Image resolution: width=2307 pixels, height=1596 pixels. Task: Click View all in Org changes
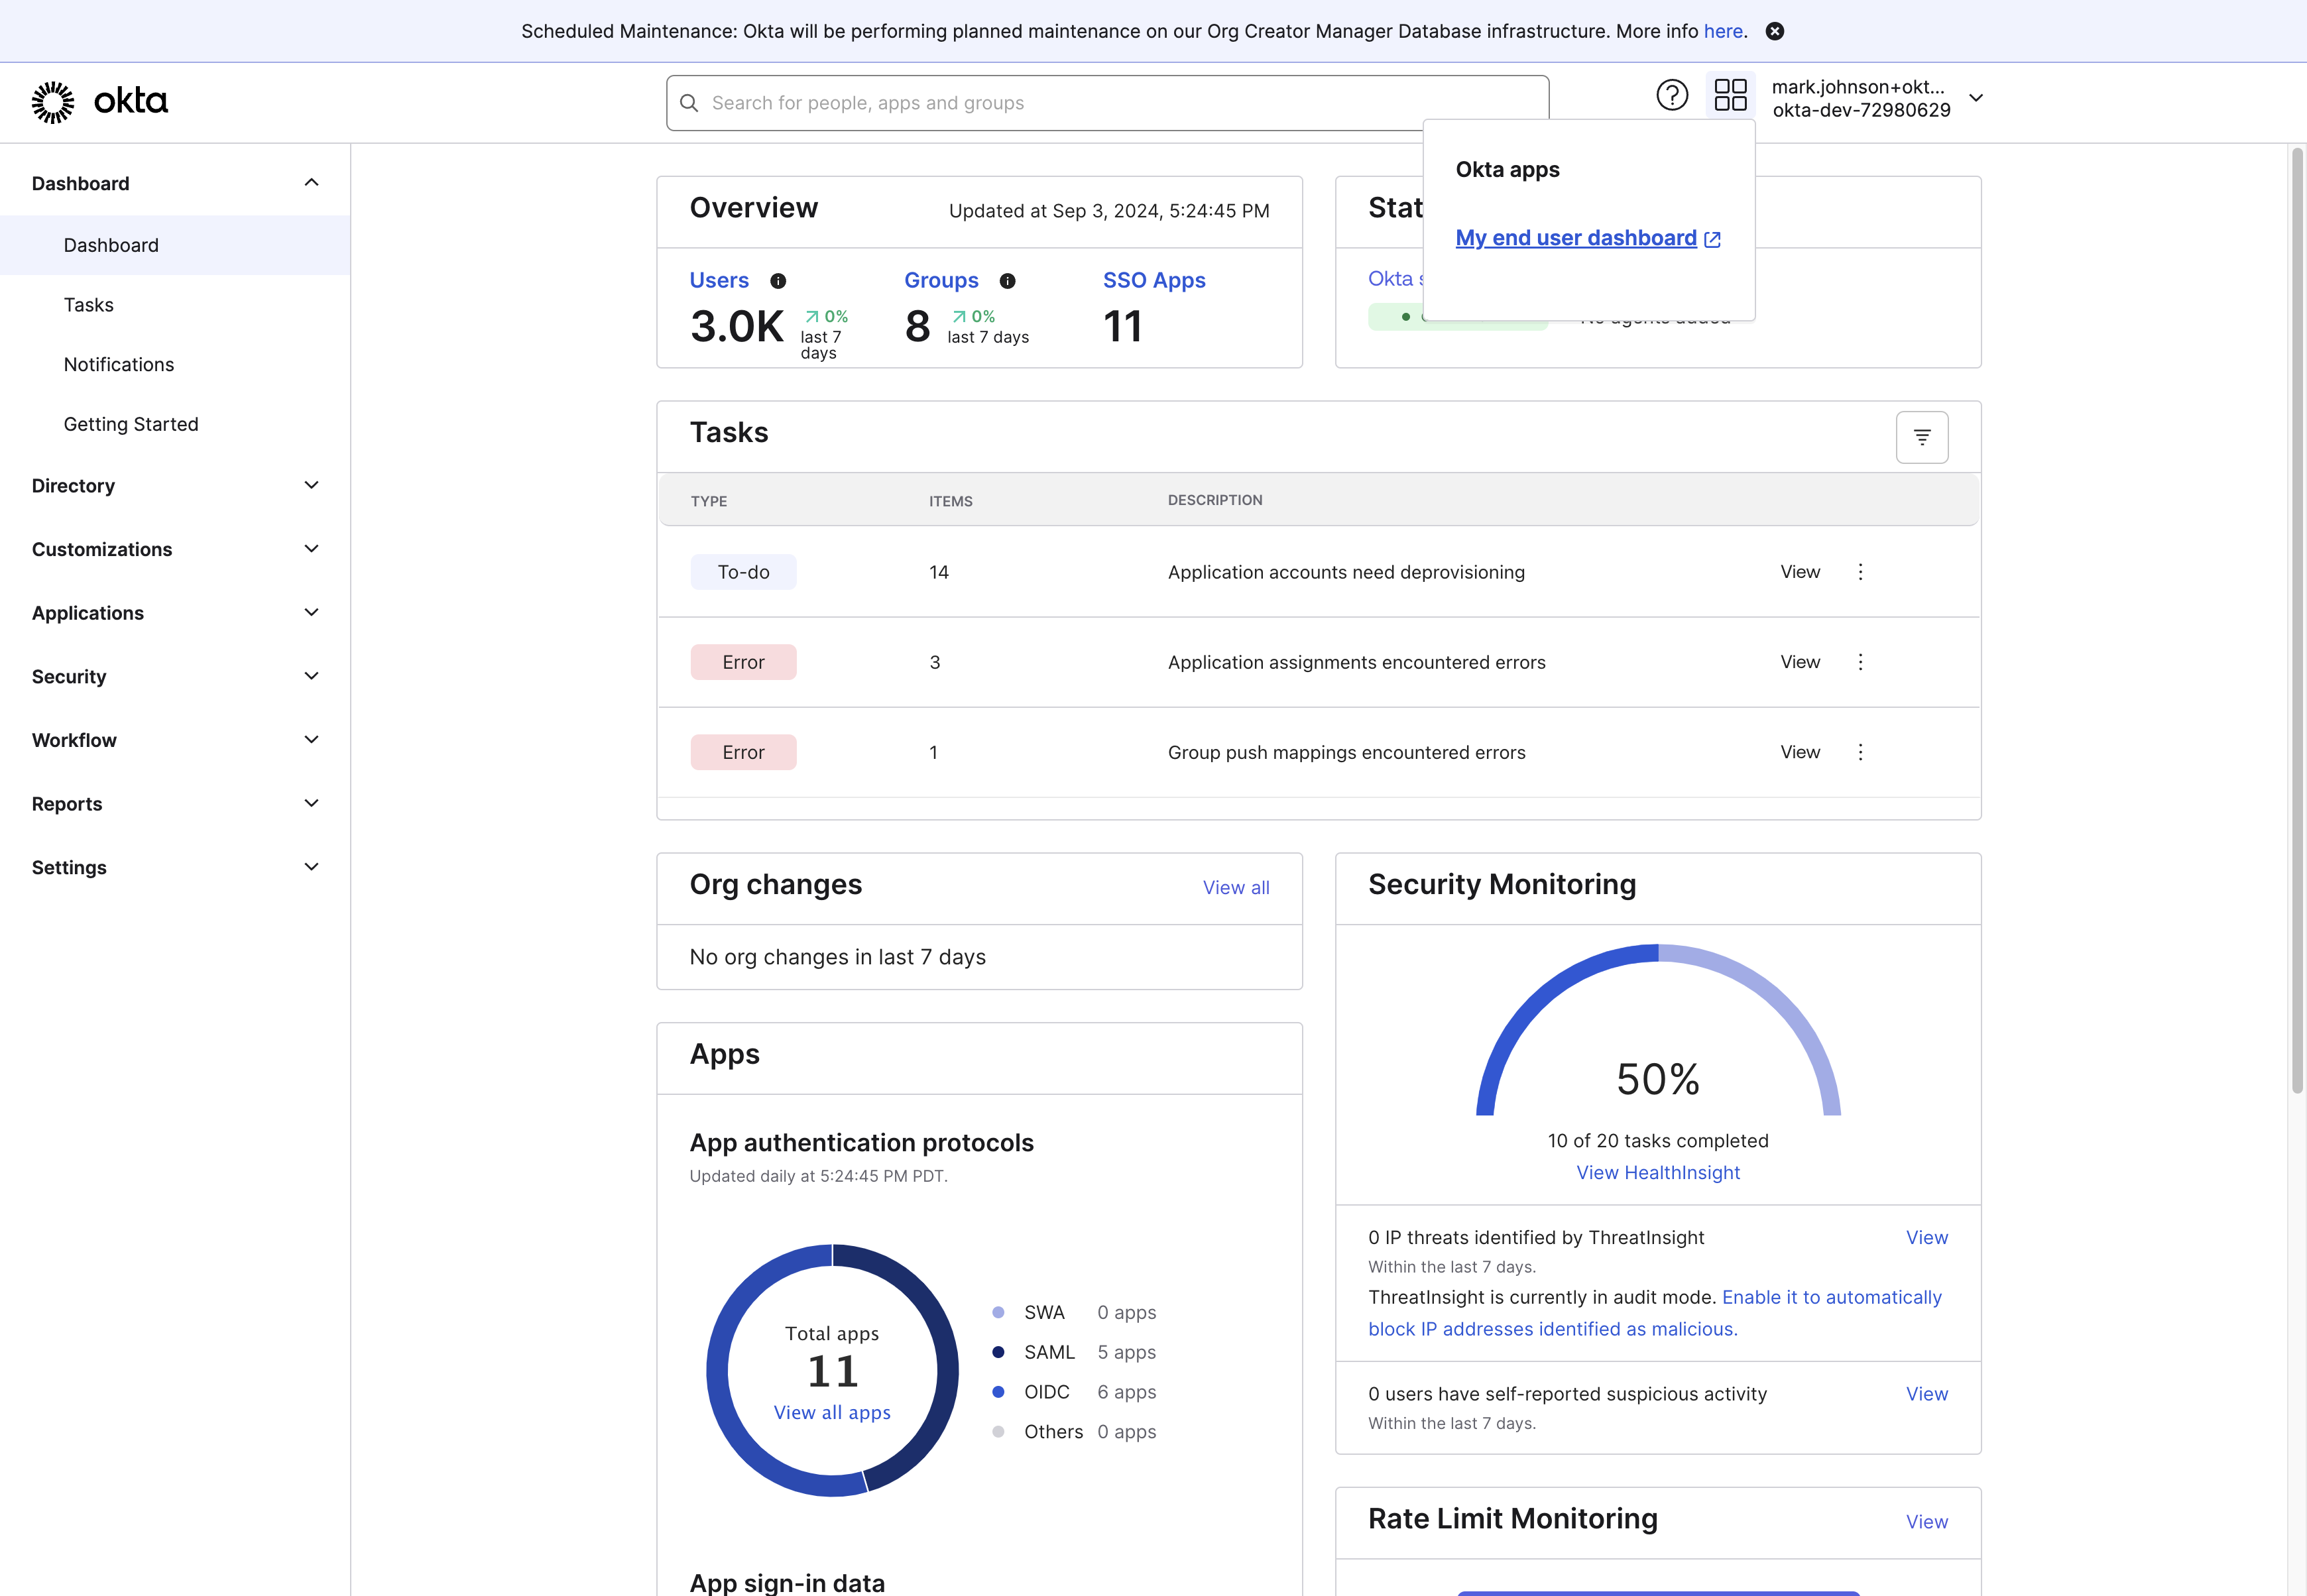pyautogui.click(x=1236, y=888)
